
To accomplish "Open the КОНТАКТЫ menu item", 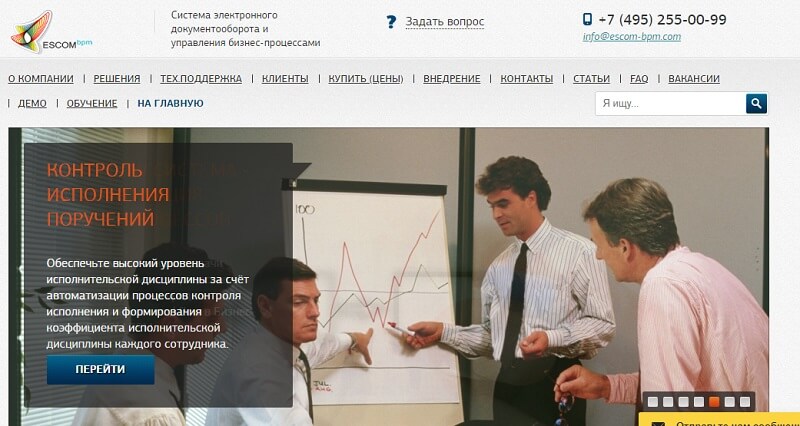I will pos(527,79).
